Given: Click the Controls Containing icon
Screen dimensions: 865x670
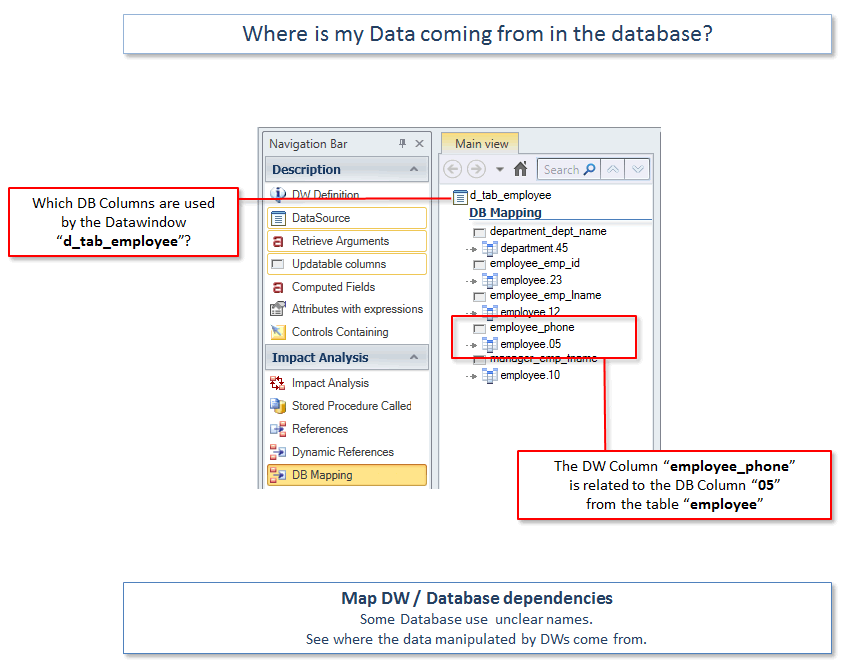Looking at the screenshot, I should (x=278, y=332).
